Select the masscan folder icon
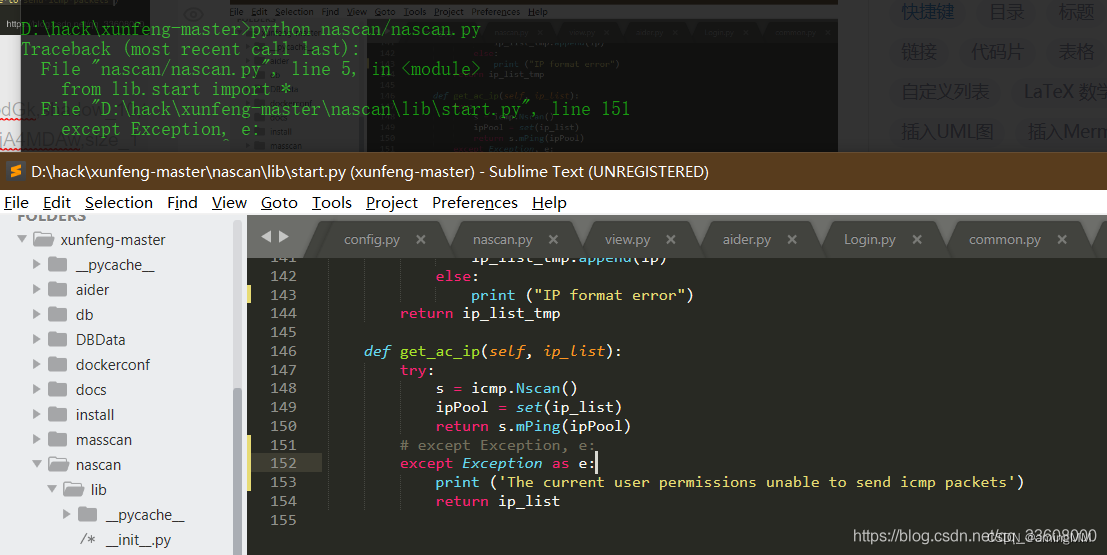 click(x=57, y=439)
